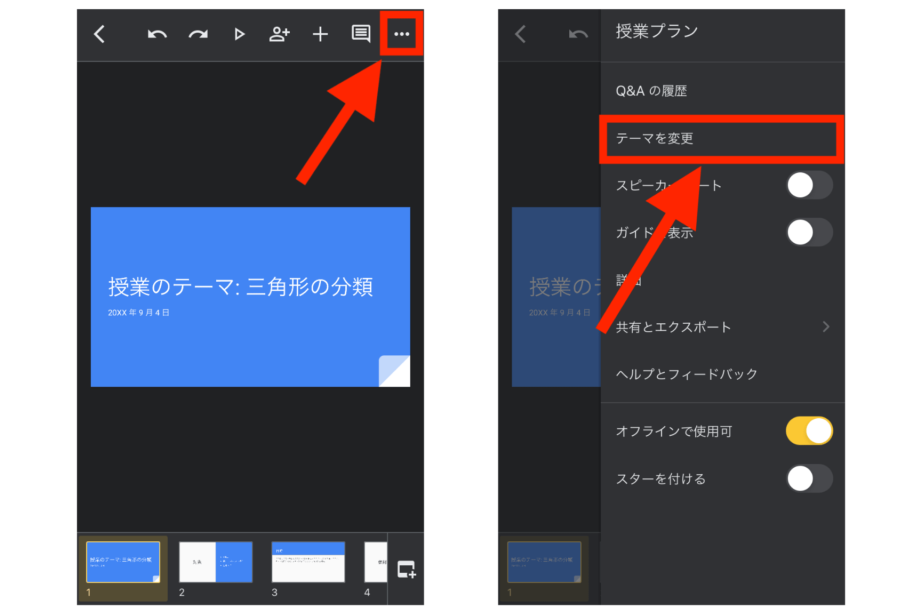Enable the スピーカーノート toggle

coord(809,186)
